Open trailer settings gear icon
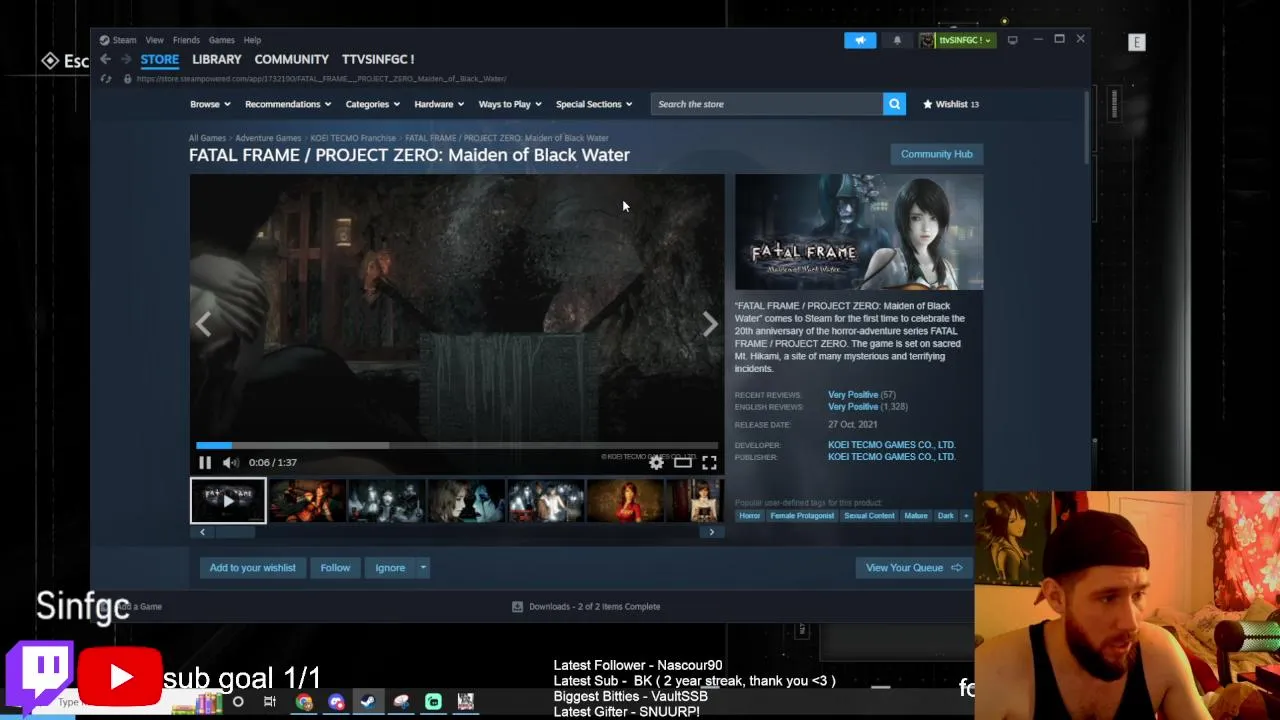1280x720 pixels. 656,462
